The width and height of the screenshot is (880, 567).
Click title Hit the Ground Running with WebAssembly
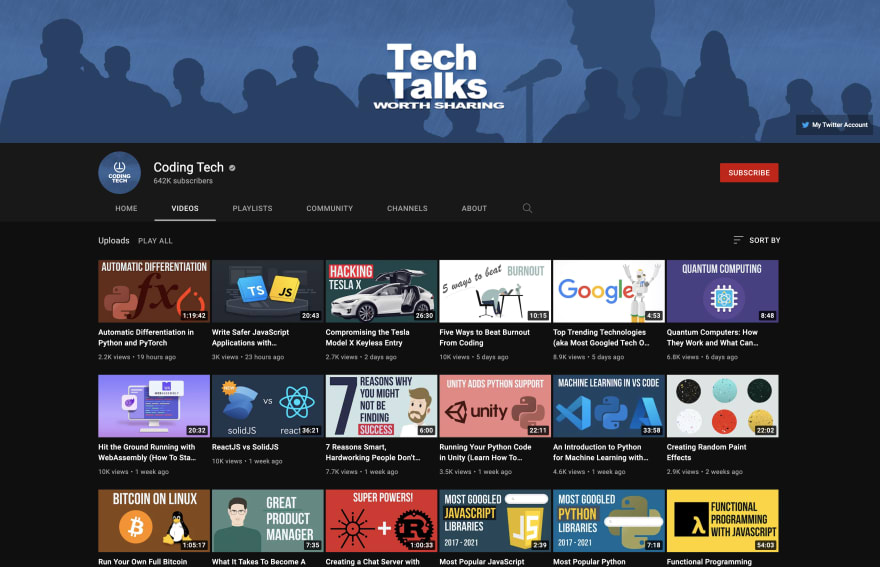[147, 452]
